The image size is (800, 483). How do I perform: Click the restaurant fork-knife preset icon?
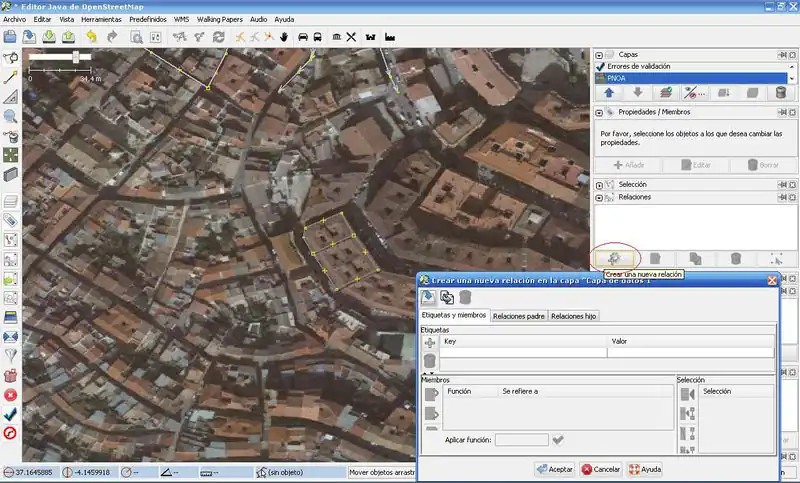click(351, 37)
